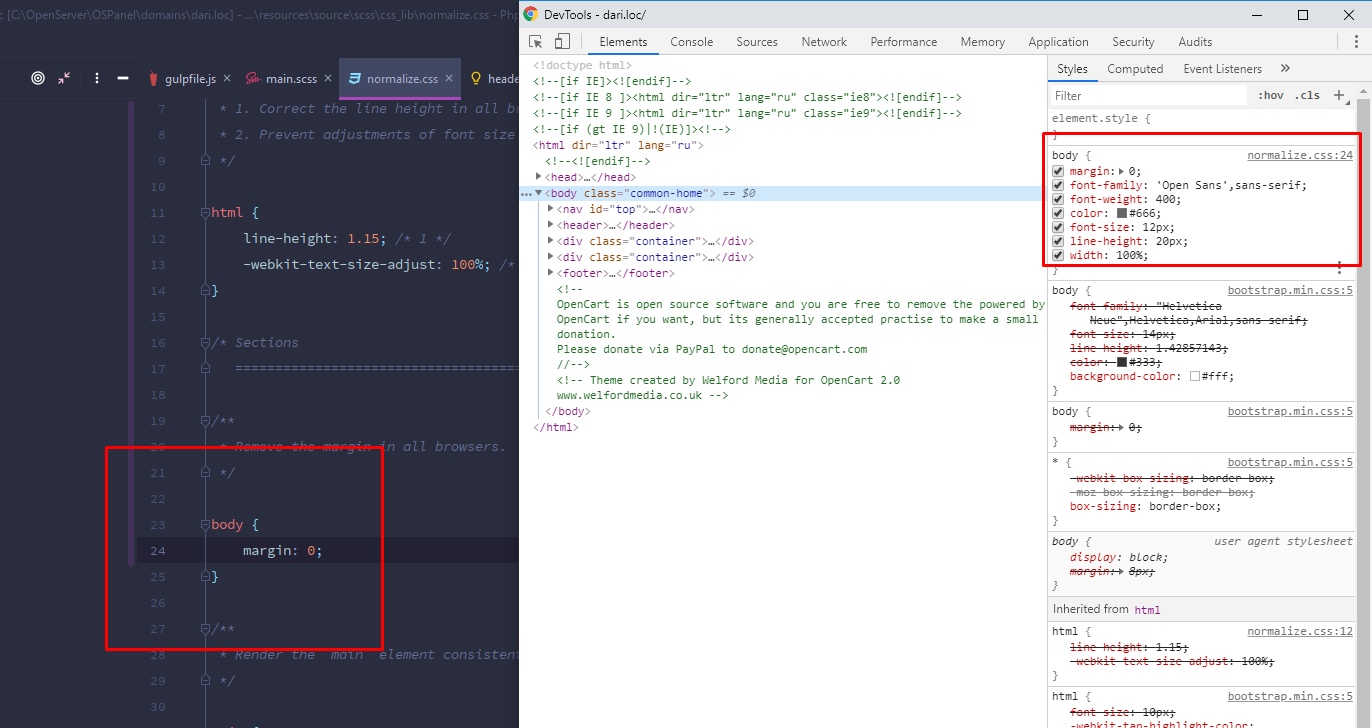Select gulpfile.js editor tab

coord(189,79)
